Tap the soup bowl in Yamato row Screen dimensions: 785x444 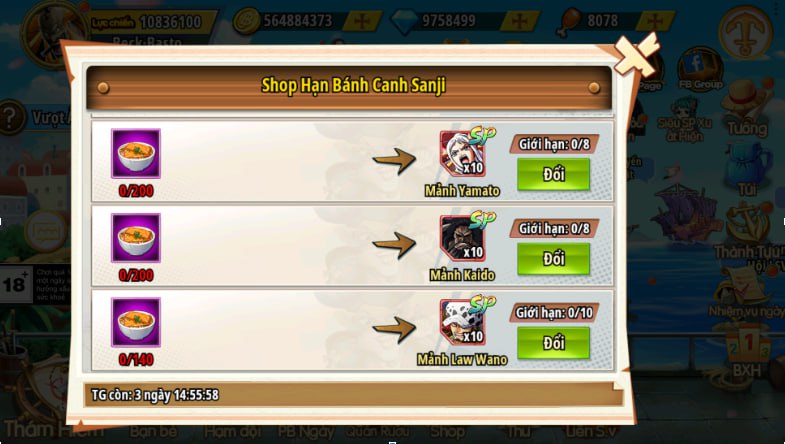136,153
